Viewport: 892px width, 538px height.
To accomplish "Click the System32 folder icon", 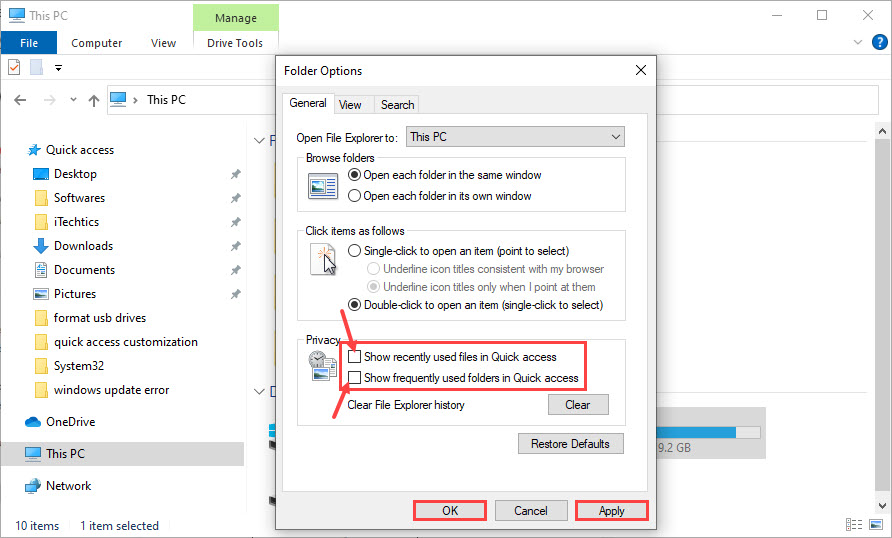I will coord(41,366).
